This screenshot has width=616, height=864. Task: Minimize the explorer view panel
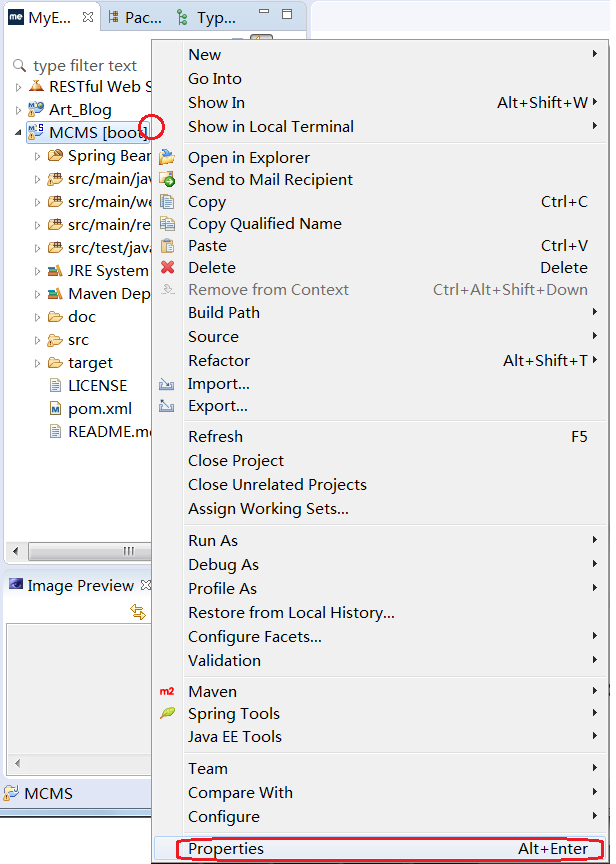coord(264,12)
